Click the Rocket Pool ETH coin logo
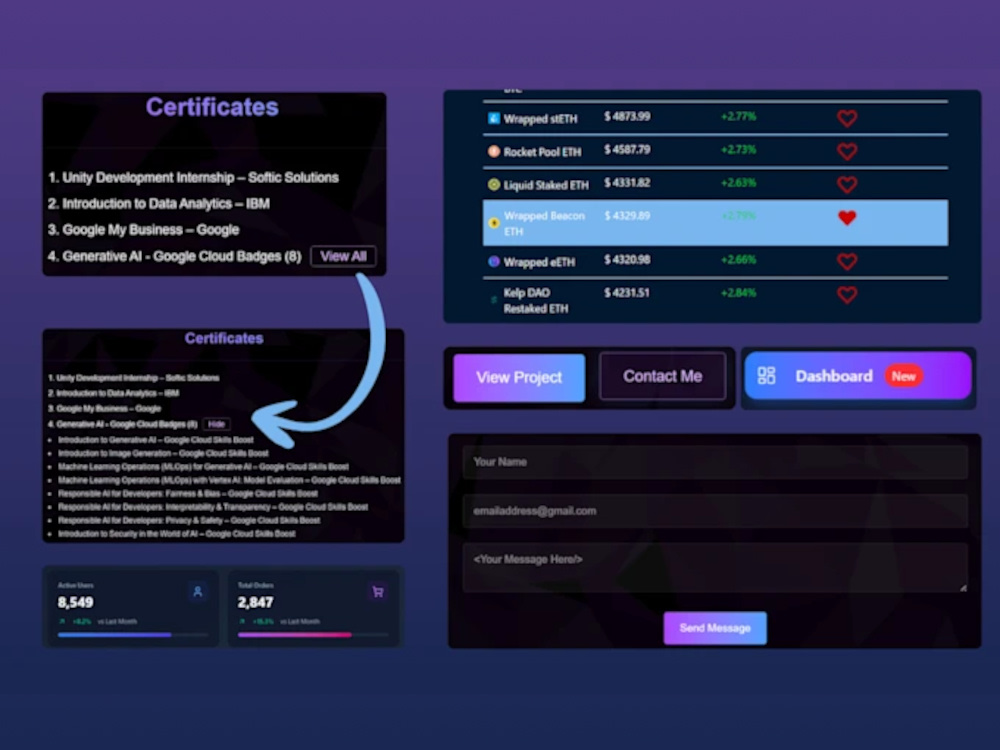 click(x=494, y=151)
